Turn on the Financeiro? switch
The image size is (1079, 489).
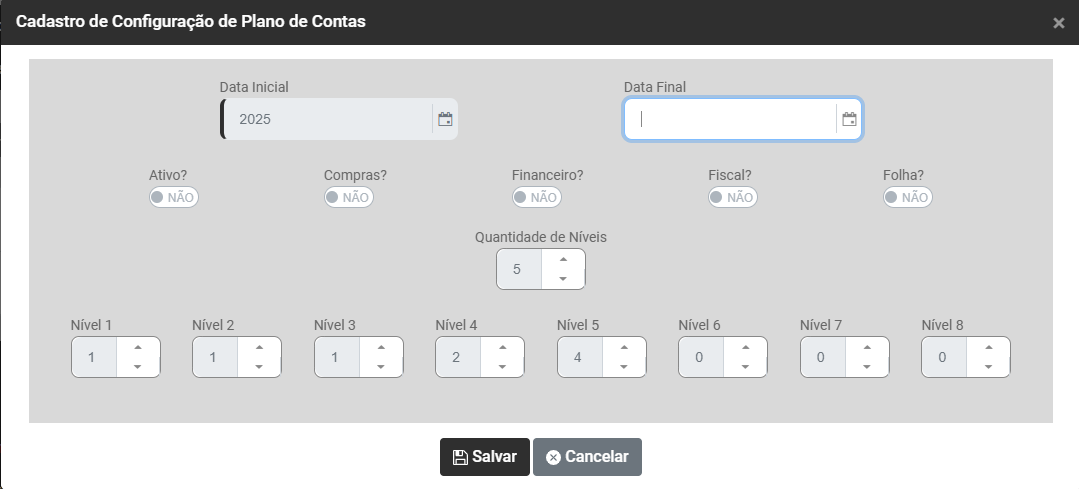point(536,197)
